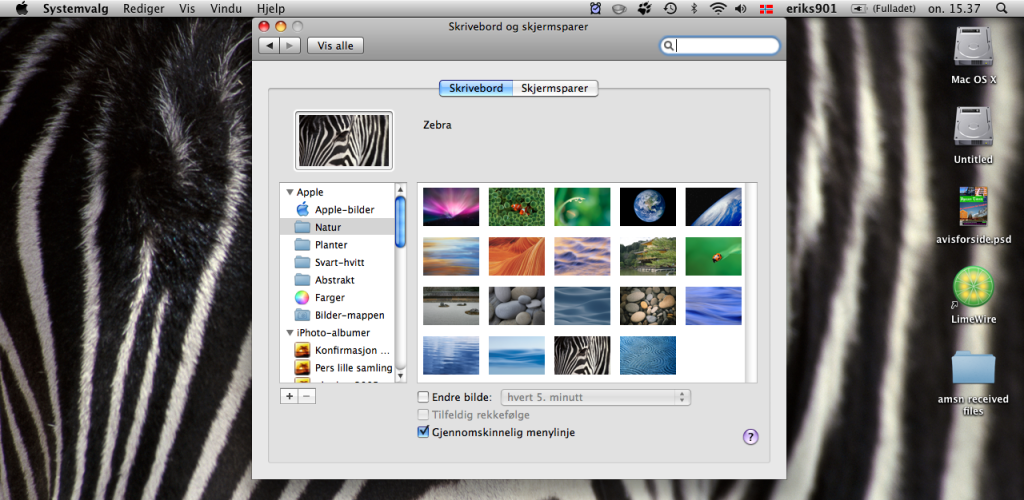Add a folder with plus button
1024x500 pixels.
(289, 396)
